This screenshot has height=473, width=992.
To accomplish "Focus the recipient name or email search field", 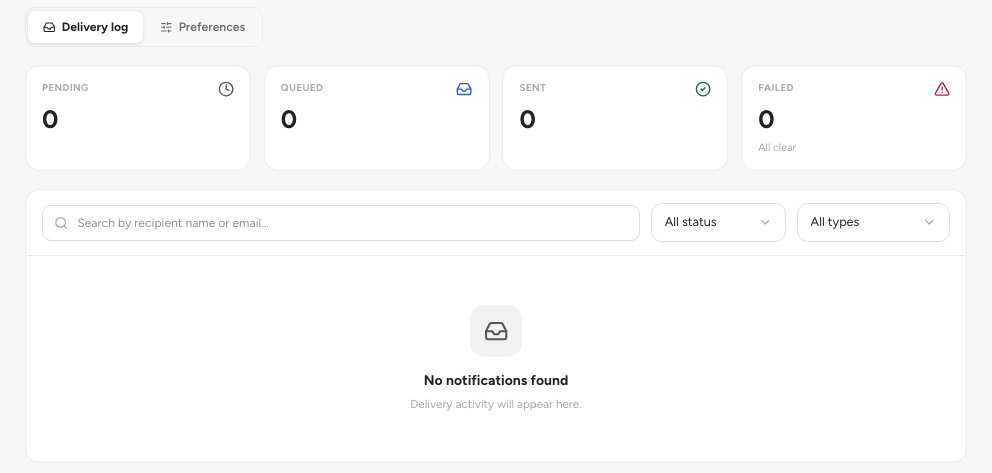I will coord(341,223).
